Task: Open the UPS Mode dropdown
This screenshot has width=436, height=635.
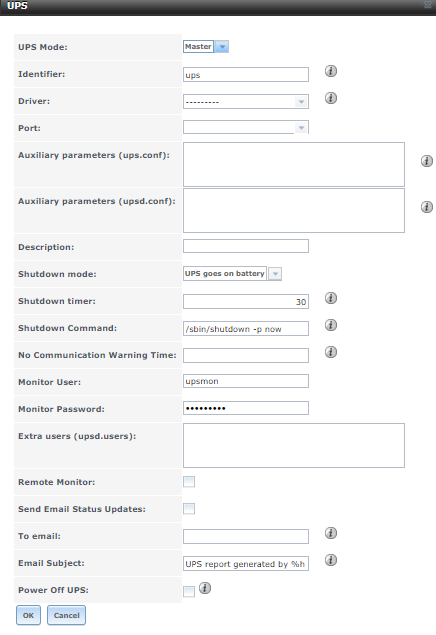Action: (206, 47)
